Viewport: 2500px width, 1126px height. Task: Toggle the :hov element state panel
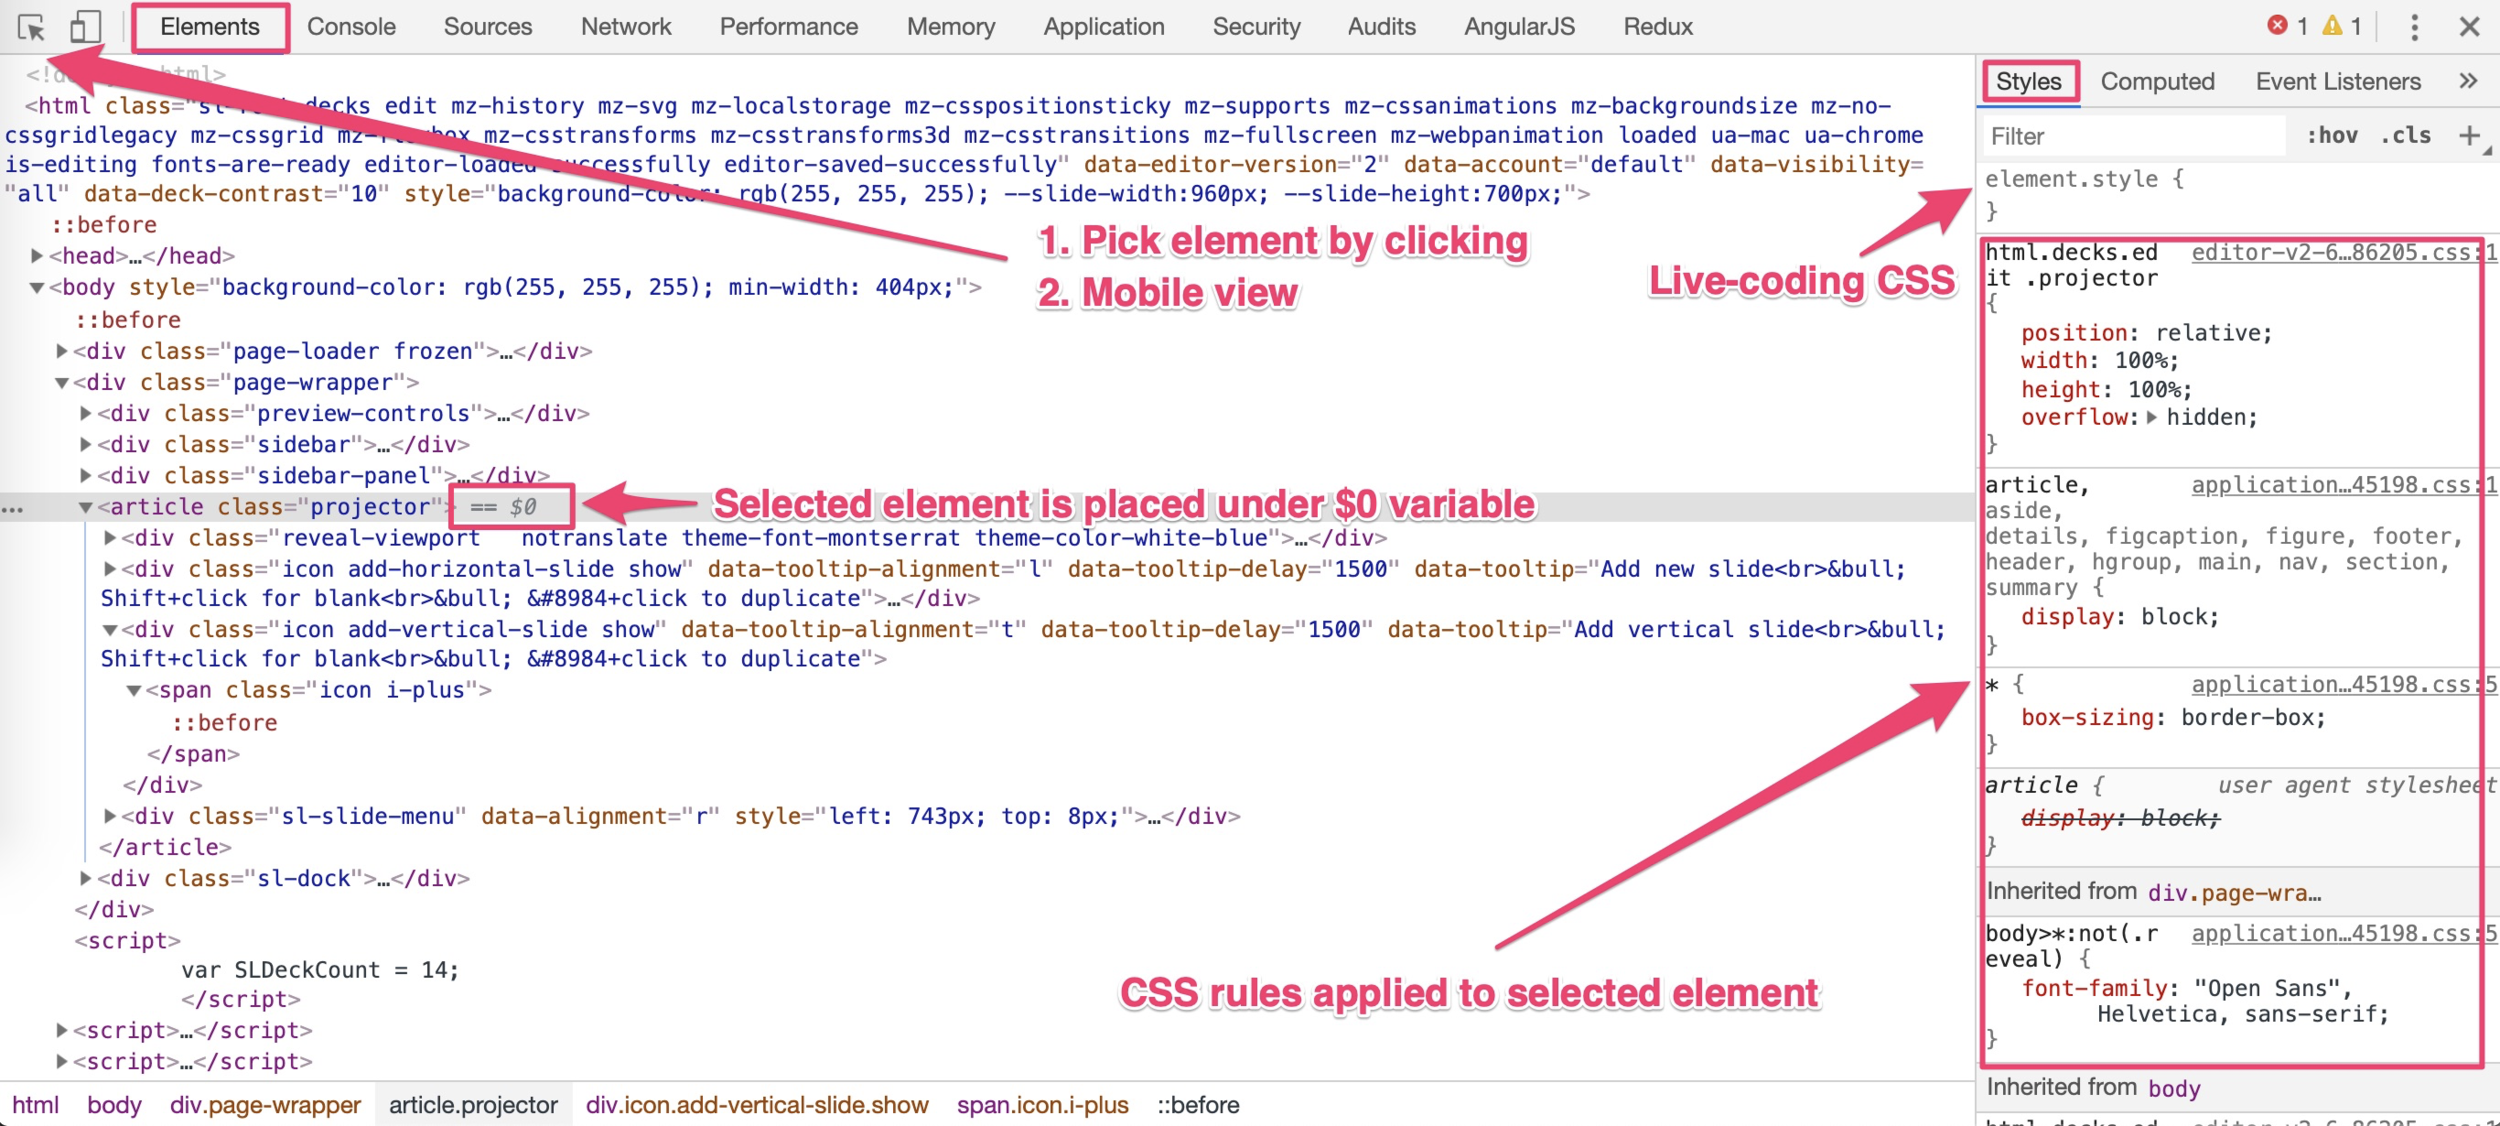tap(2332, 136)
